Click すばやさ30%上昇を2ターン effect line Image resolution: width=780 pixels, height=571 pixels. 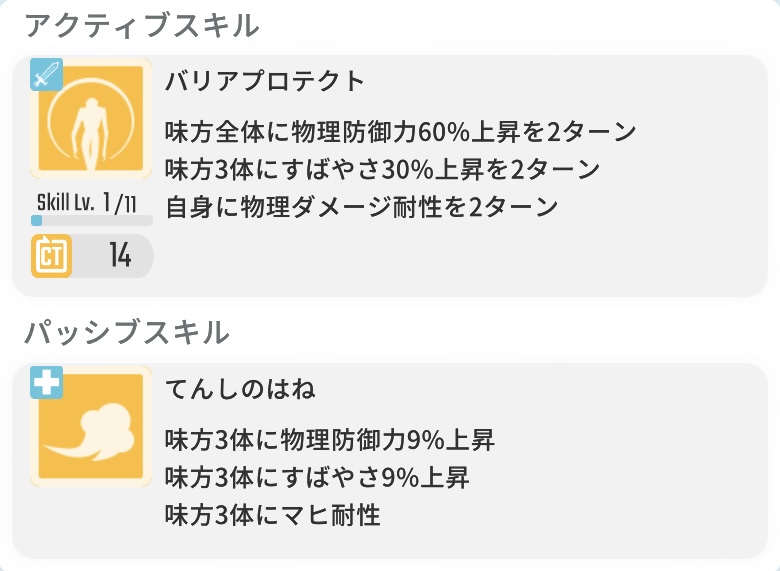coord(382,170)
